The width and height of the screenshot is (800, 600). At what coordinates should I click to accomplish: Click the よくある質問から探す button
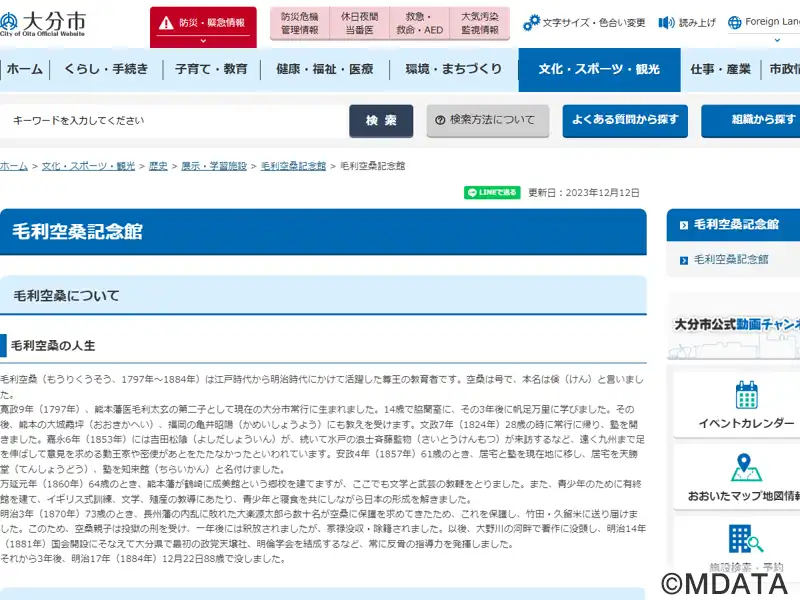(x=624, y=120)
